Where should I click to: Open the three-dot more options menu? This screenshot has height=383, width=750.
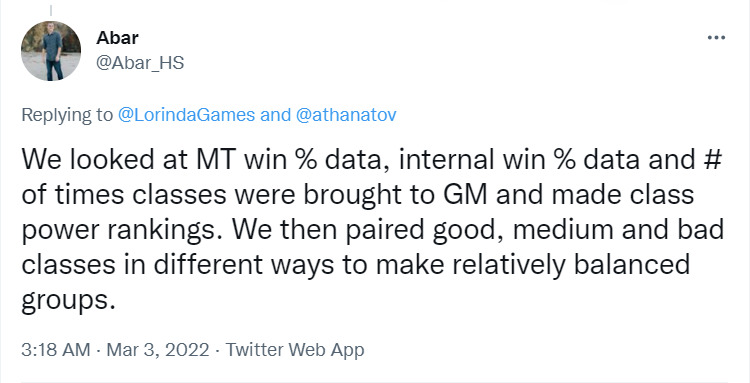pos(716,38)
